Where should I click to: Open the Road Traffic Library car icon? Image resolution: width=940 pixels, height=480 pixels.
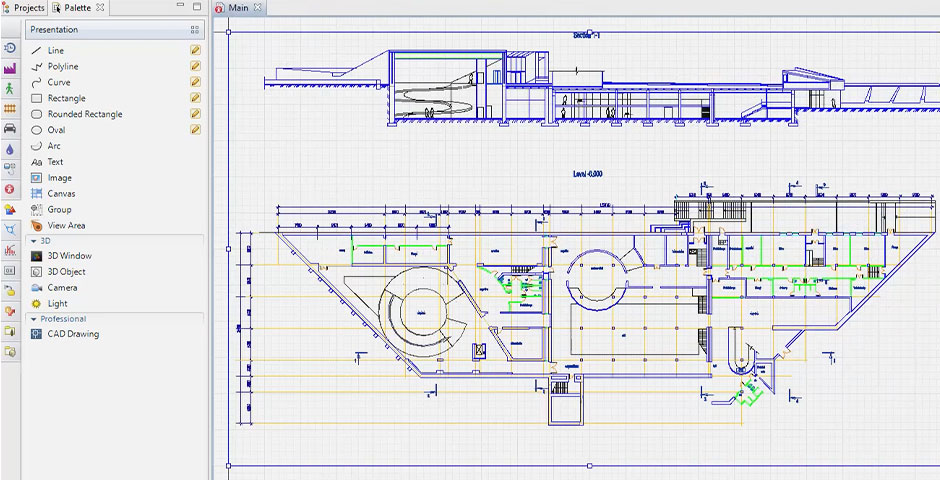pos(10,129)
